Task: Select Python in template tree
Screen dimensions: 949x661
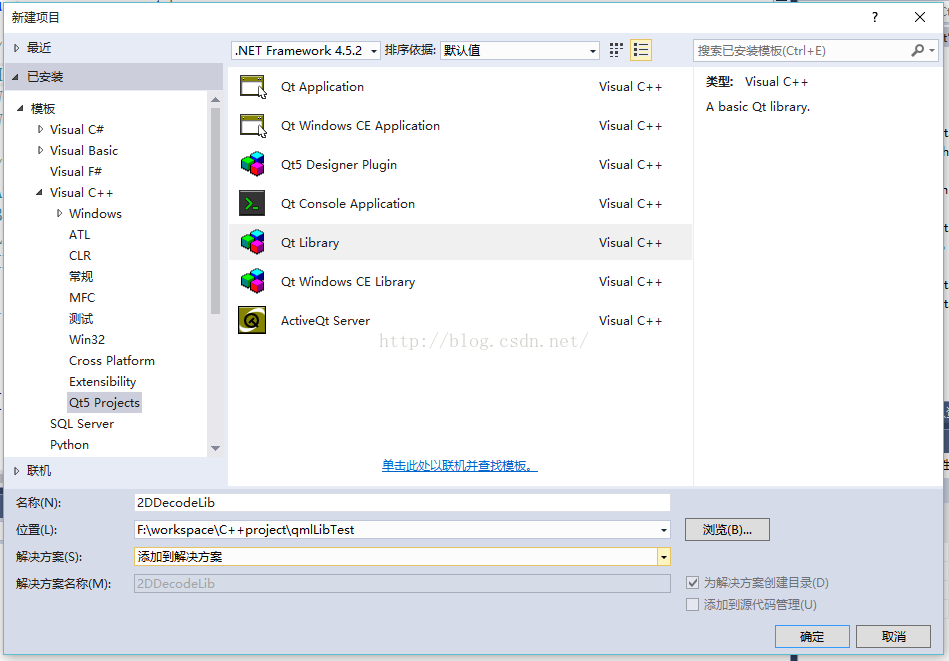Action: pos(69,444)
